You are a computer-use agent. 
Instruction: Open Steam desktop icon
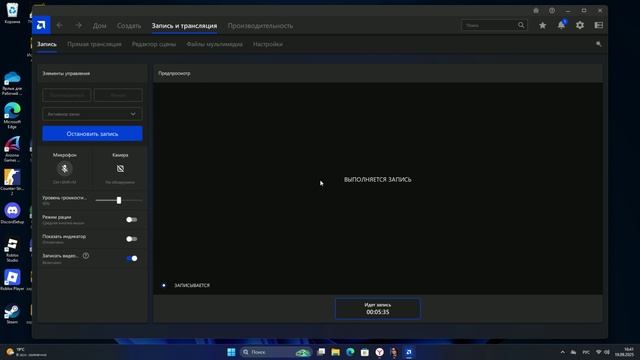[x=12, y=314]
